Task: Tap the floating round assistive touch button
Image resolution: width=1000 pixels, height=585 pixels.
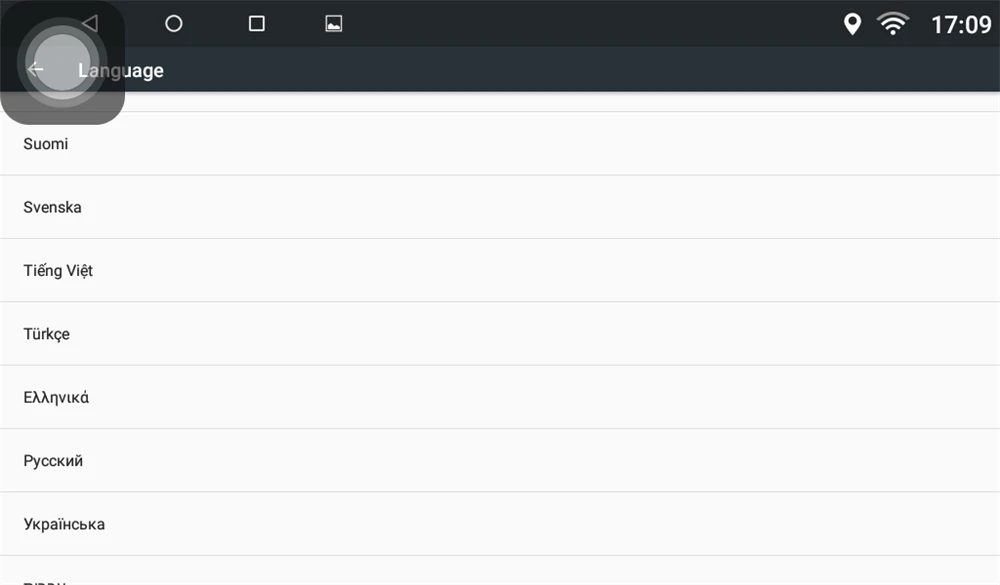Action: tap(62, 62)
